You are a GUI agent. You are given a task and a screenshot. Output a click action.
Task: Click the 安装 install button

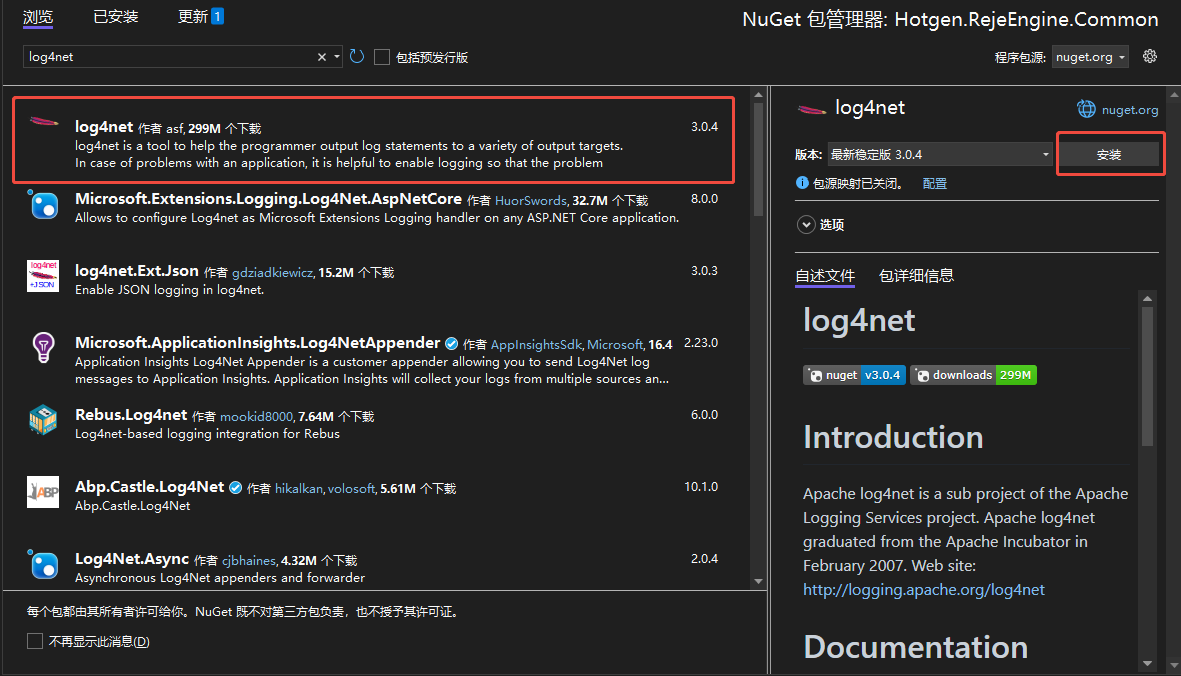click(x=1109, y=154)
